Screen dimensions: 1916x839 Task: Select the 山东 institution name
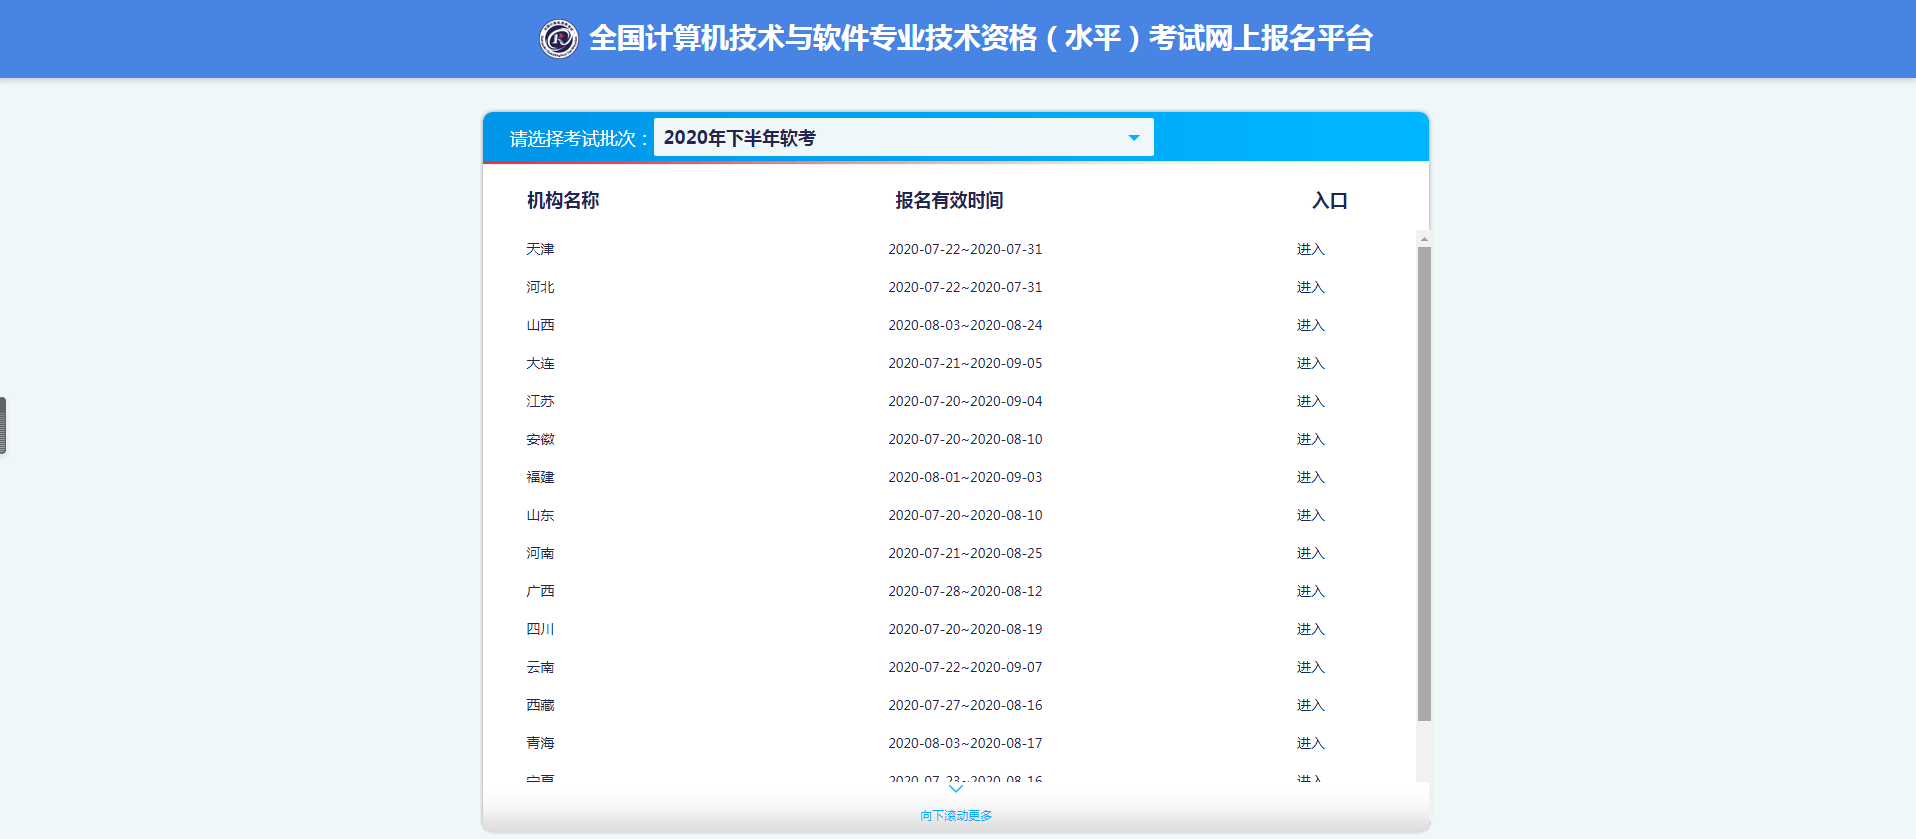click(540, 515)
